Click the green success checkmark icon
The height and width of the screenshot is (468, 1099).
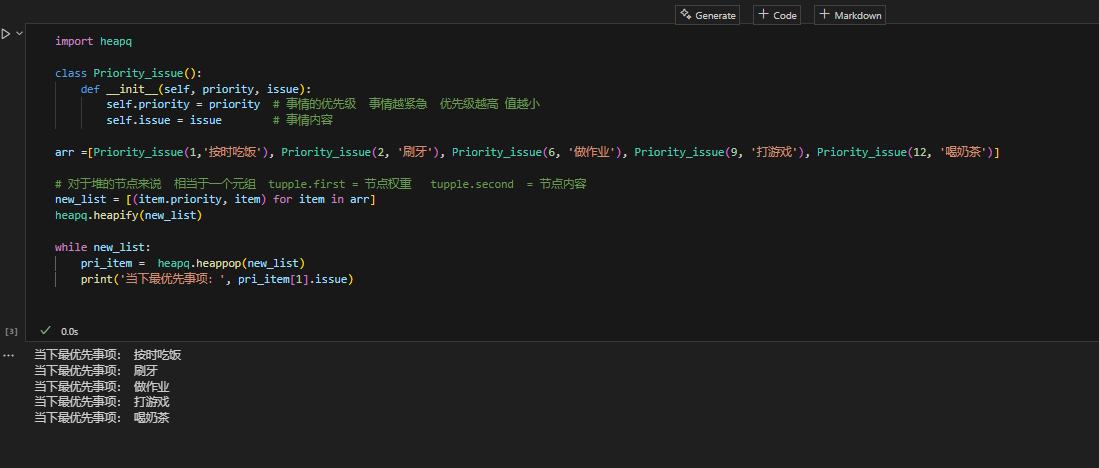click(x=46, y=330)
